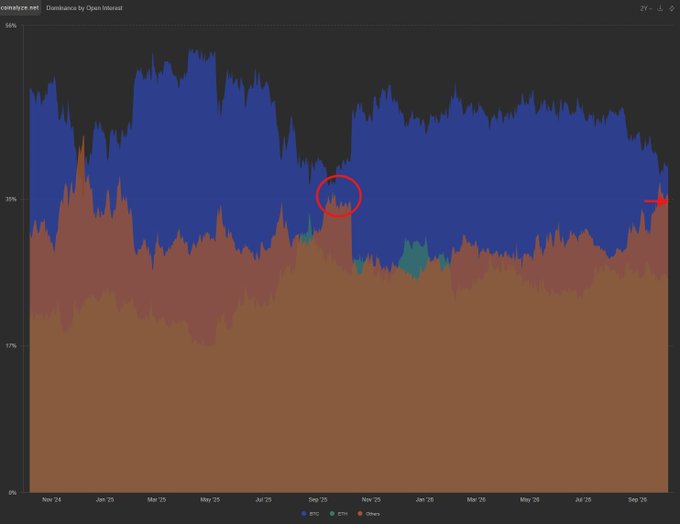Click the Sep '25 axis label
The width and height of the screenshot is (680, 524).
click(x=318, y=500)
